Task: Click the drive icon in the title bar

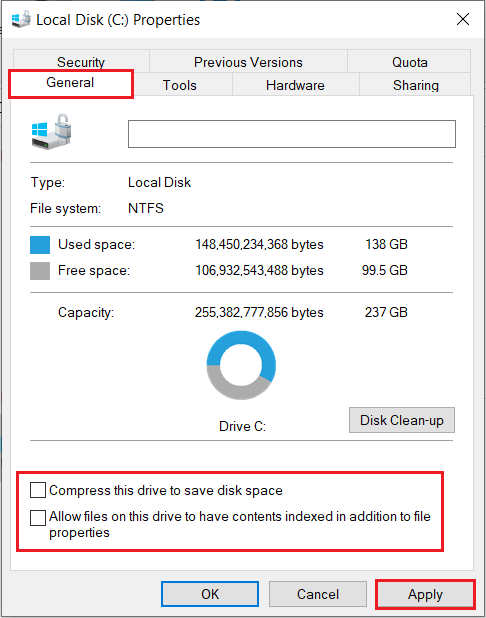Action: (x=21, y=19)
